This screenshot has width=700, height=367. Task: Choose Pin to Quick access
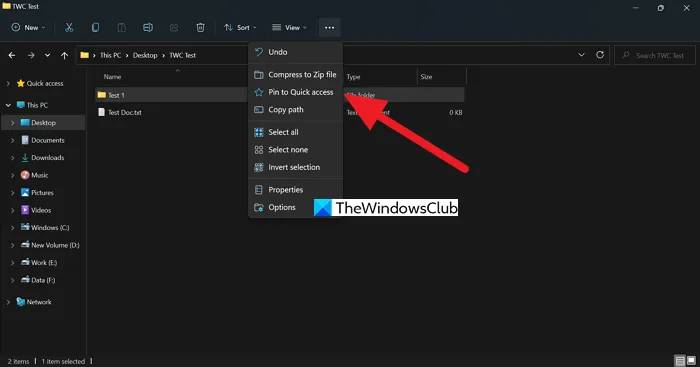coord(295,92)
